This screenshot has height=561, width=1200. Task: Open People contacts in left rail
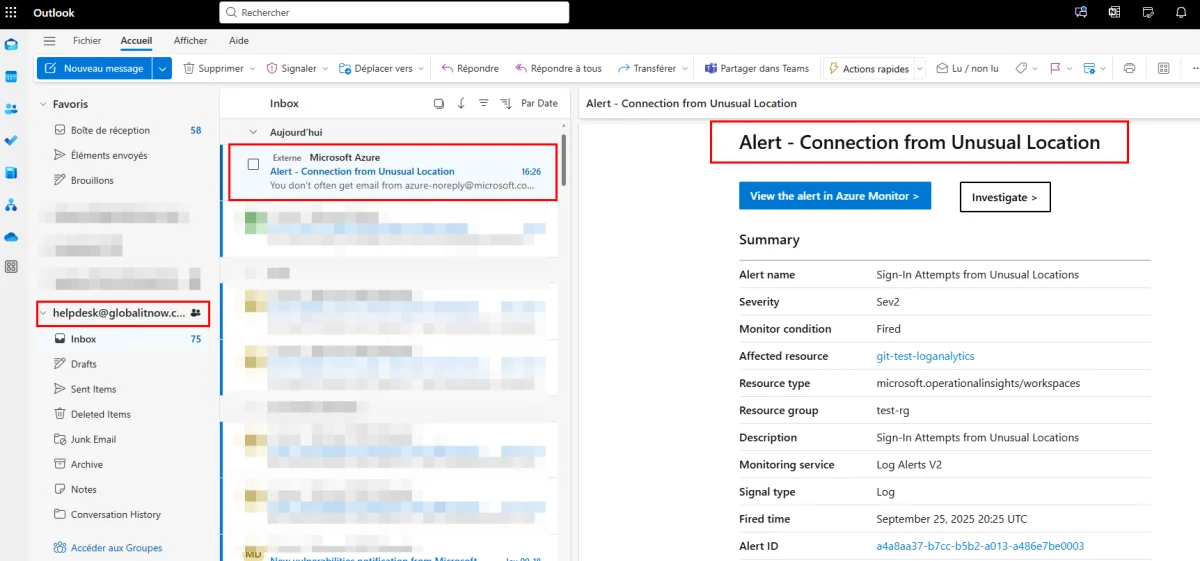[11, 109]
